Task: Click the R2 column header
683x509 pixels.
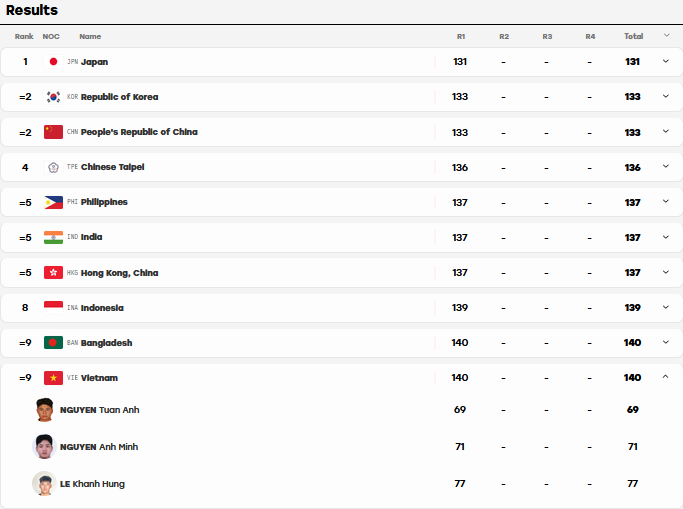Action: point(504,37)
